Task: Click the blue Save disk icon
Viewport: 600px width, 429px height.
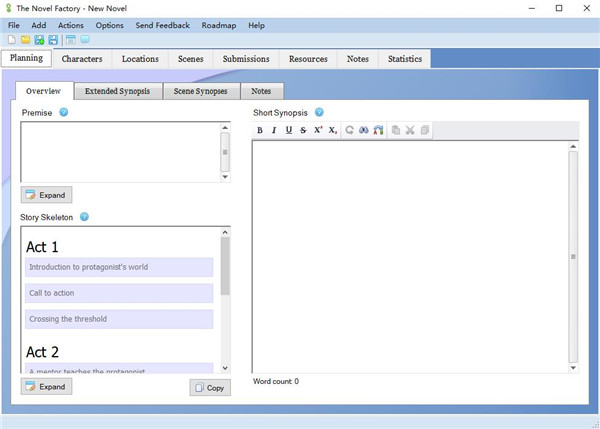Action: [52, 40]
